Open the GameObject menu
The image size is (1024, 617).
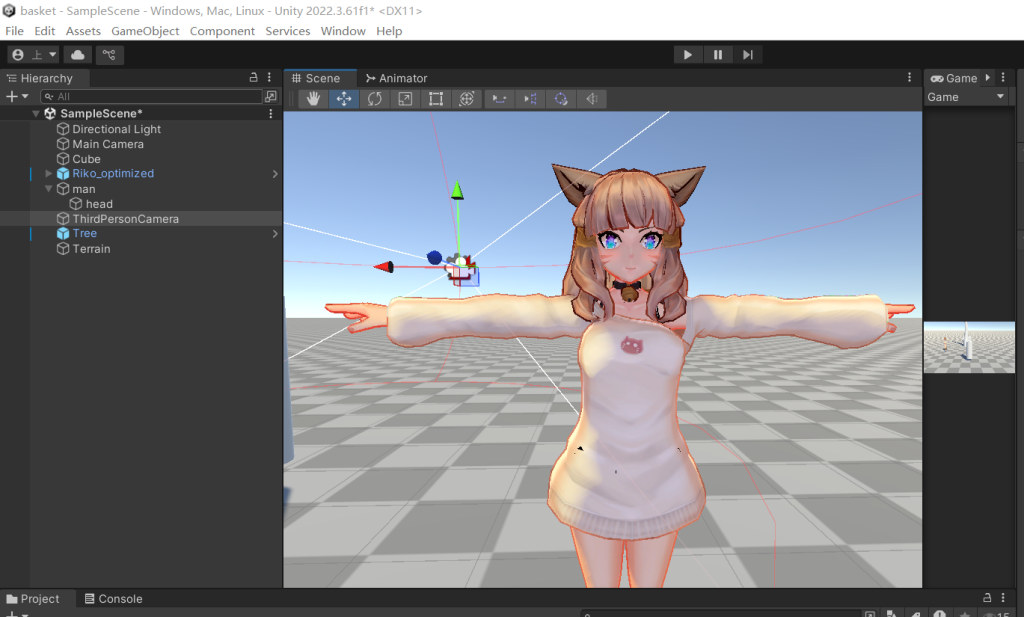tap(145, 31)
